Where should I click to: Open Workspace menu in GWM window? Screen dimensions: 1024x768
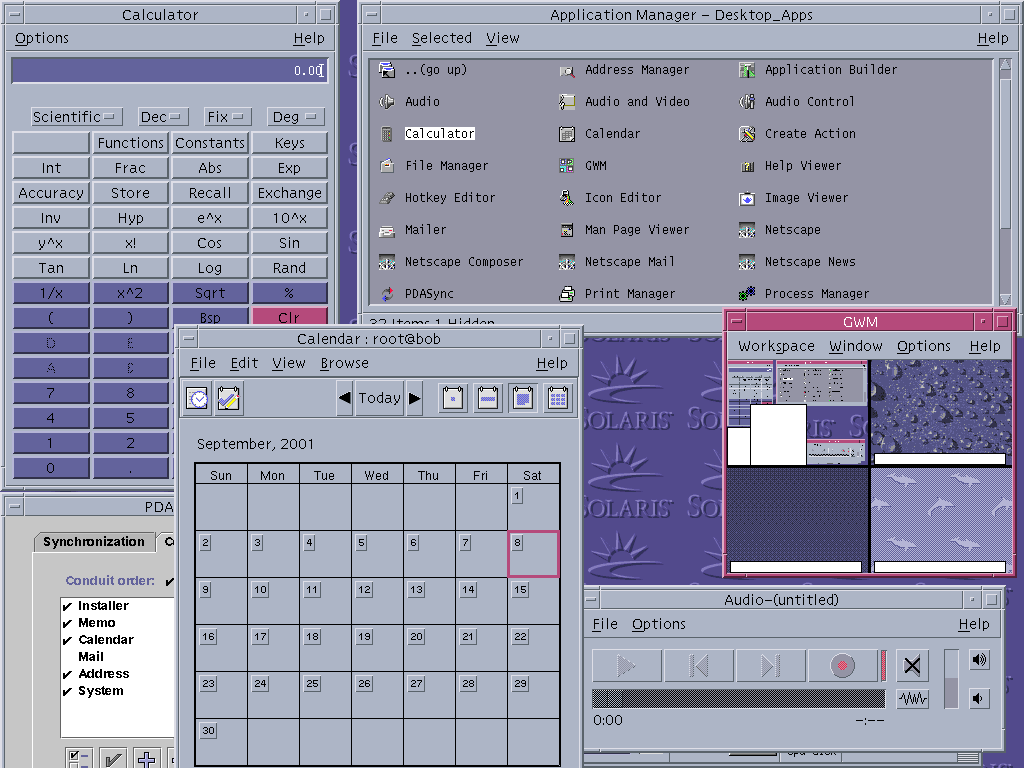coord(776,346)
